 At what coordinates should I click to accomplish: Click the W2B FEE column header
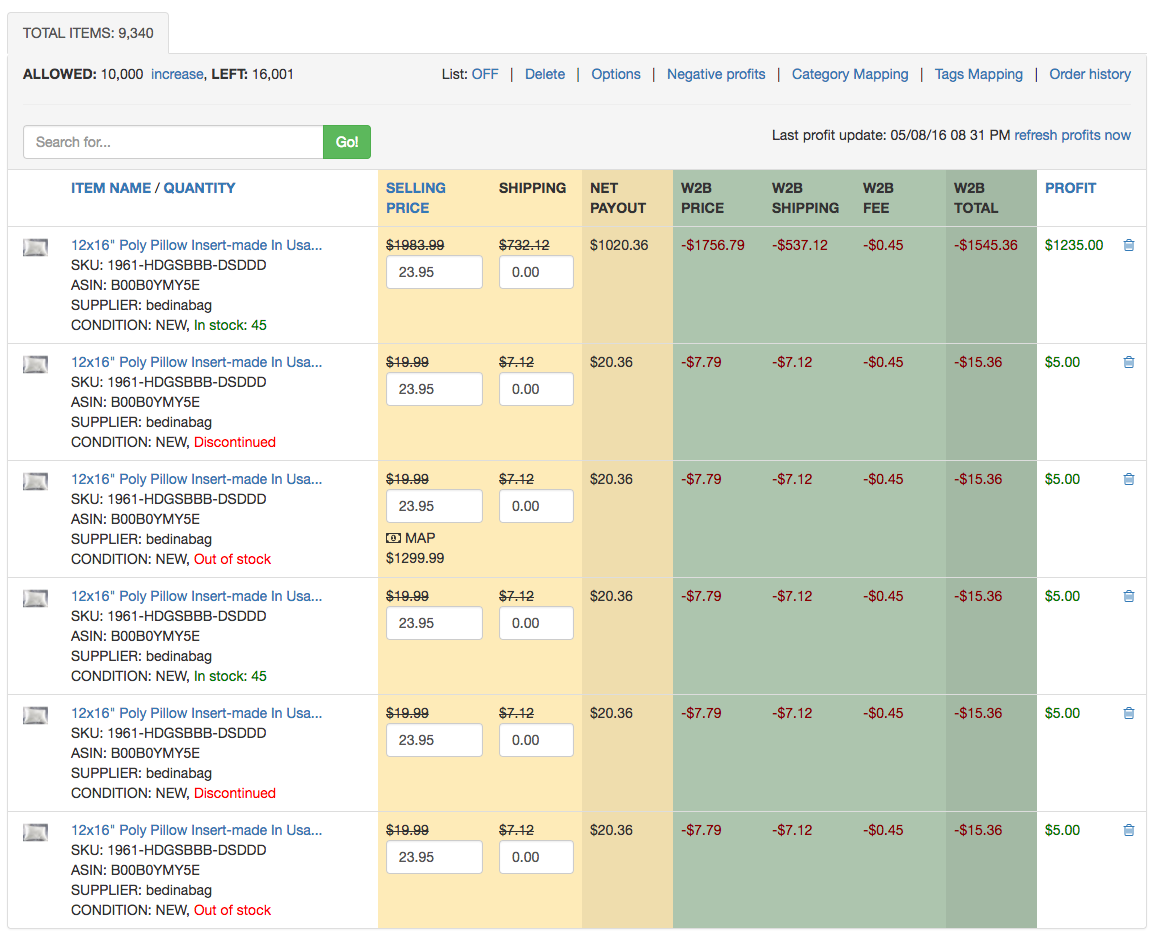pos(877,198)
